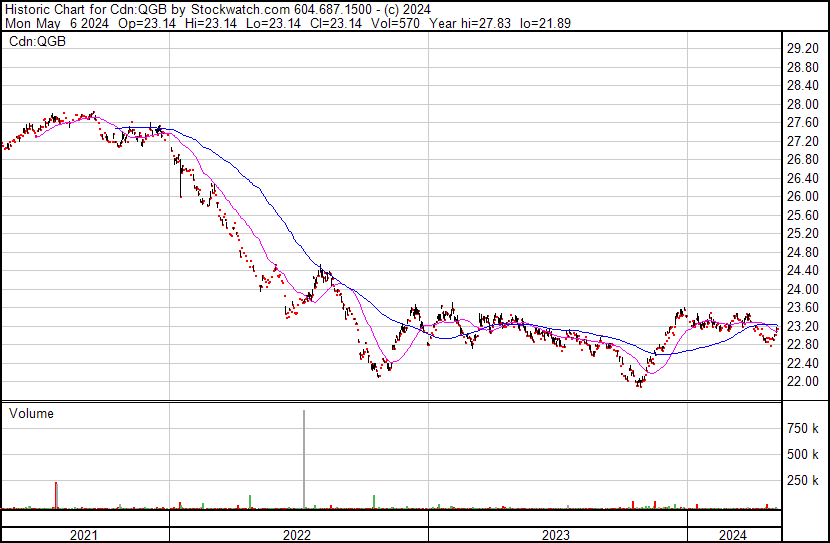Click the 500 k volume axis label
The image size is (830, 543).
point(805,454)
